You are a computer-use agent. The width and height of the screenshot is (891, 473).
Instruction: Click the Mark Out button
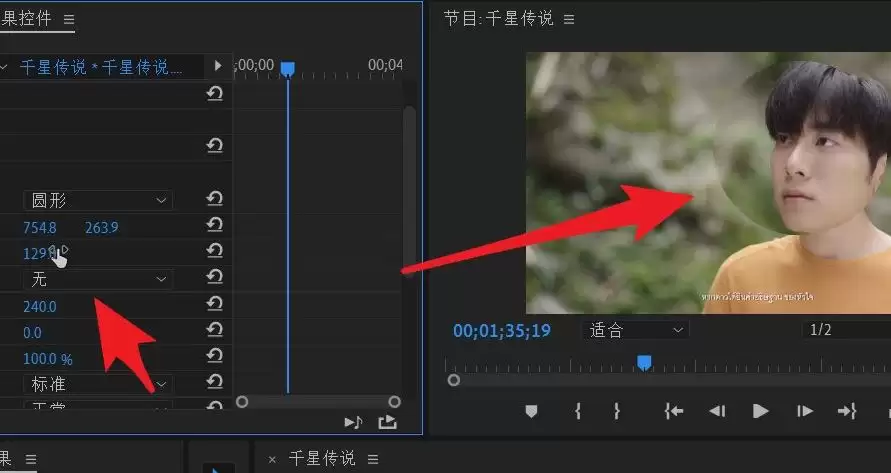click(617, 411)
